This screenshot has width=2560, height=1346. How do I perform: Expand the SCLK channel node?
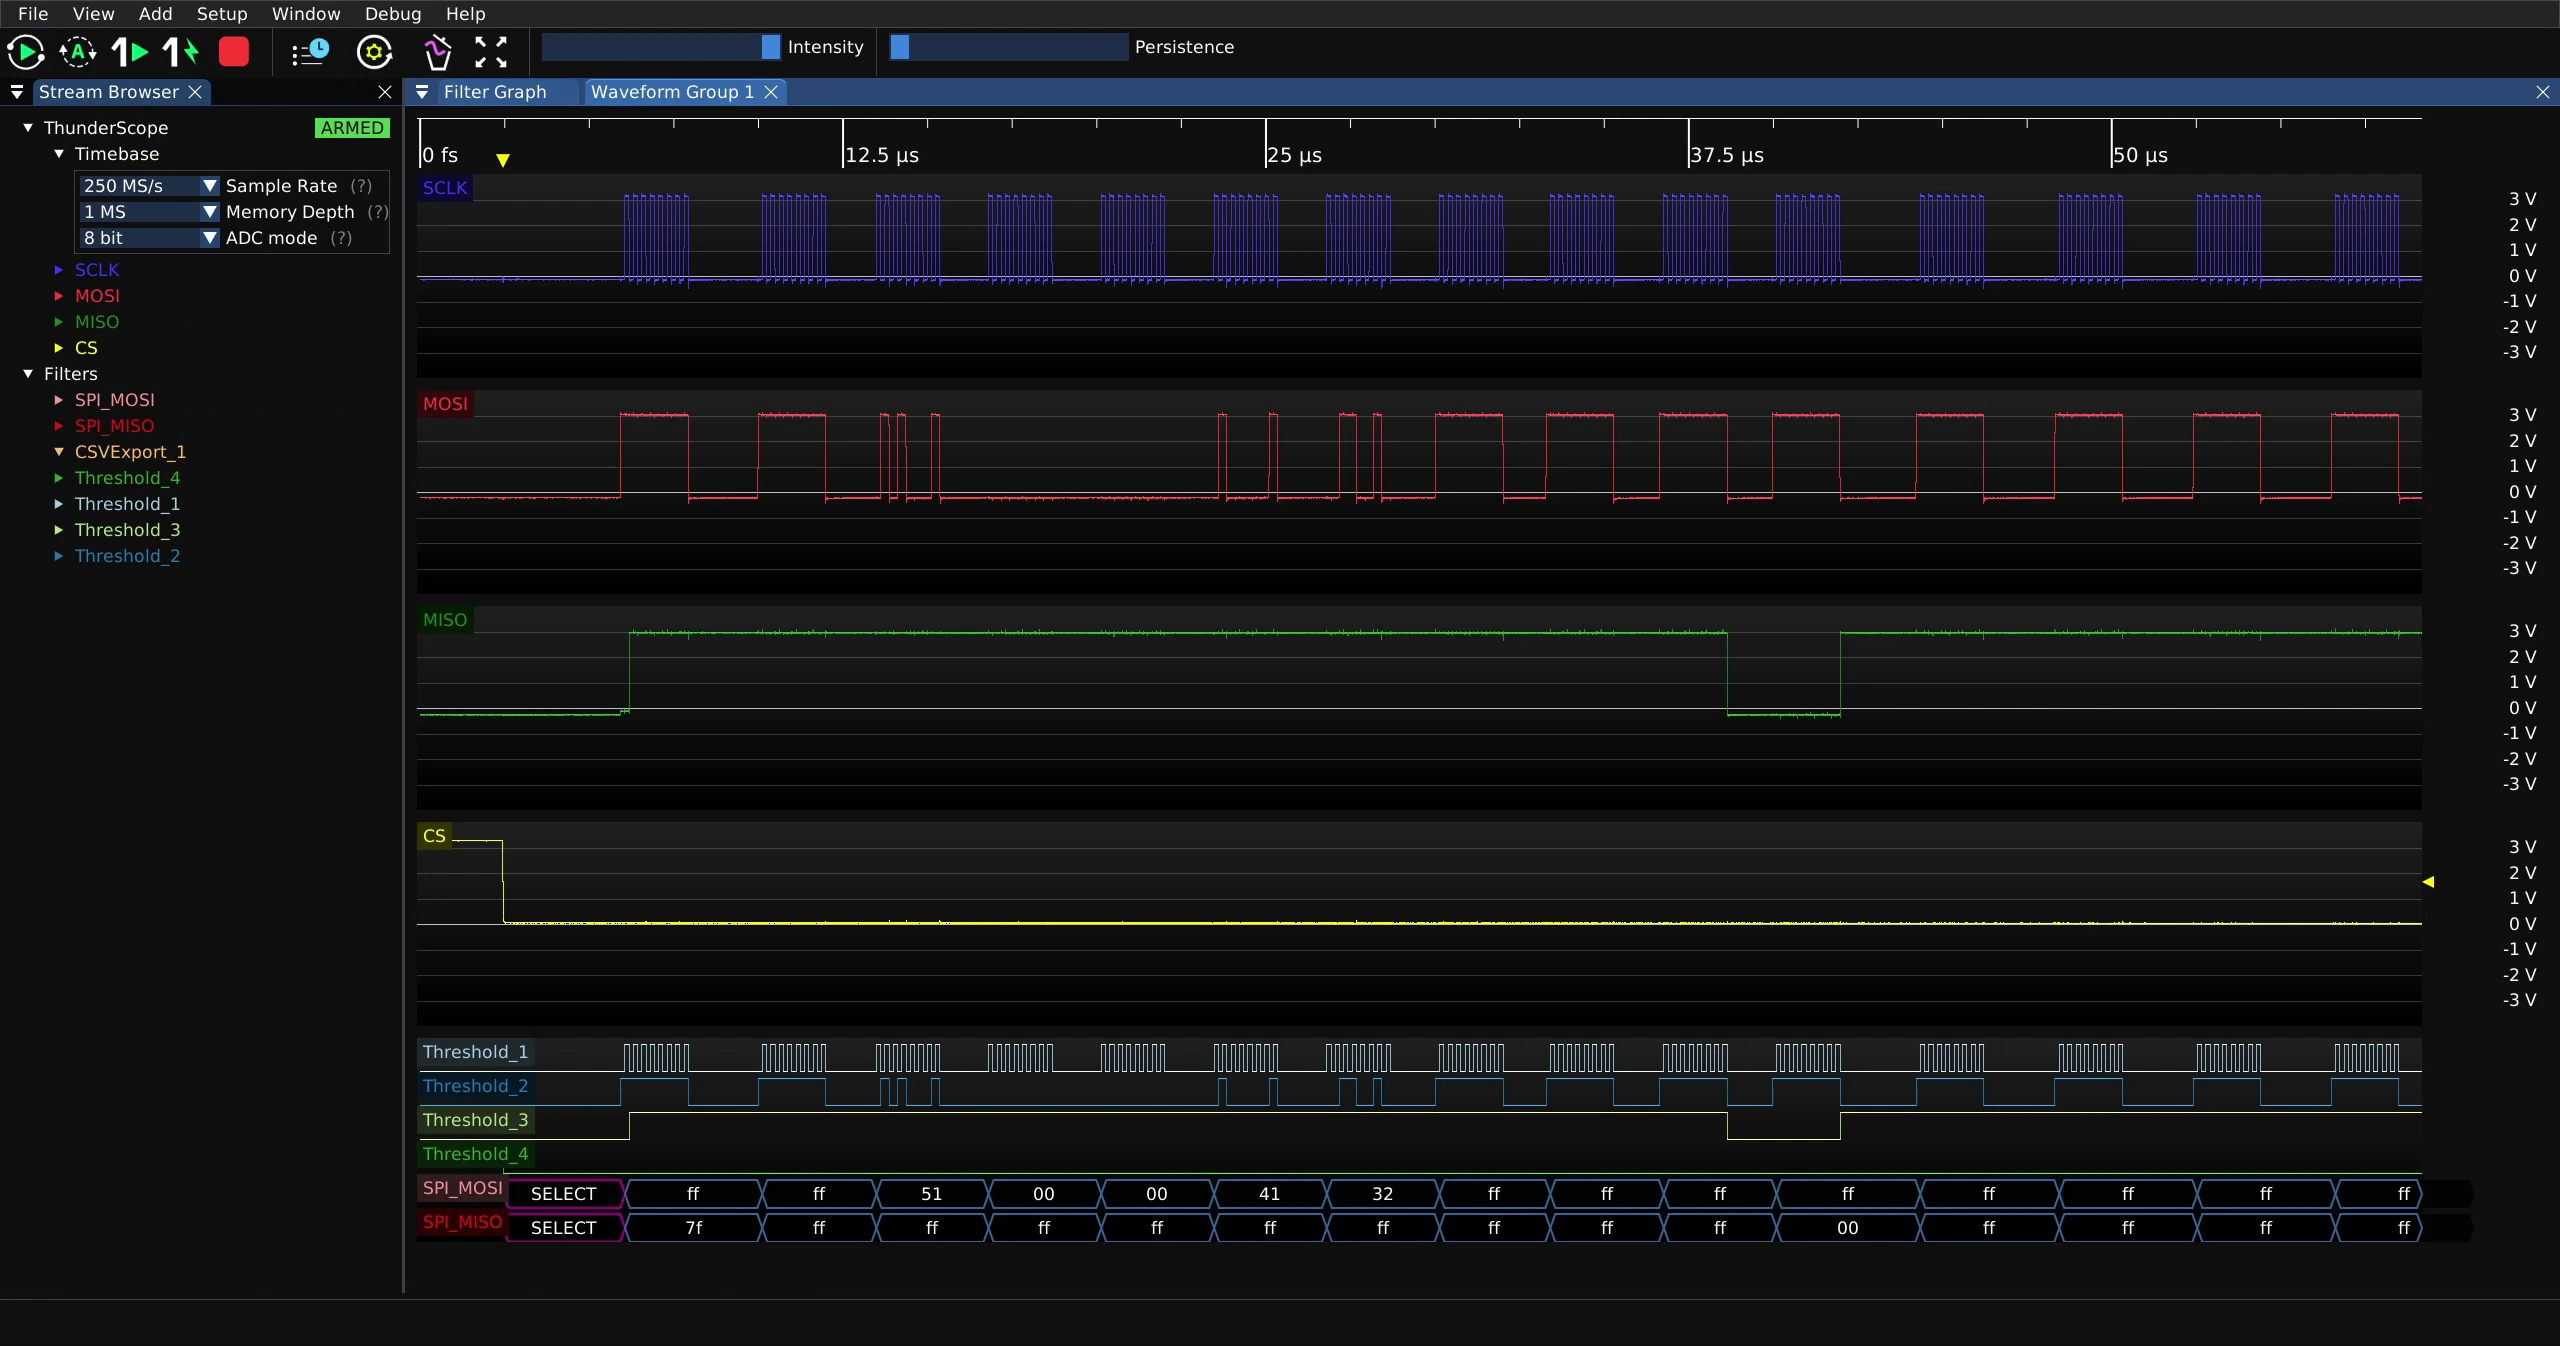(x=59, y=270)
